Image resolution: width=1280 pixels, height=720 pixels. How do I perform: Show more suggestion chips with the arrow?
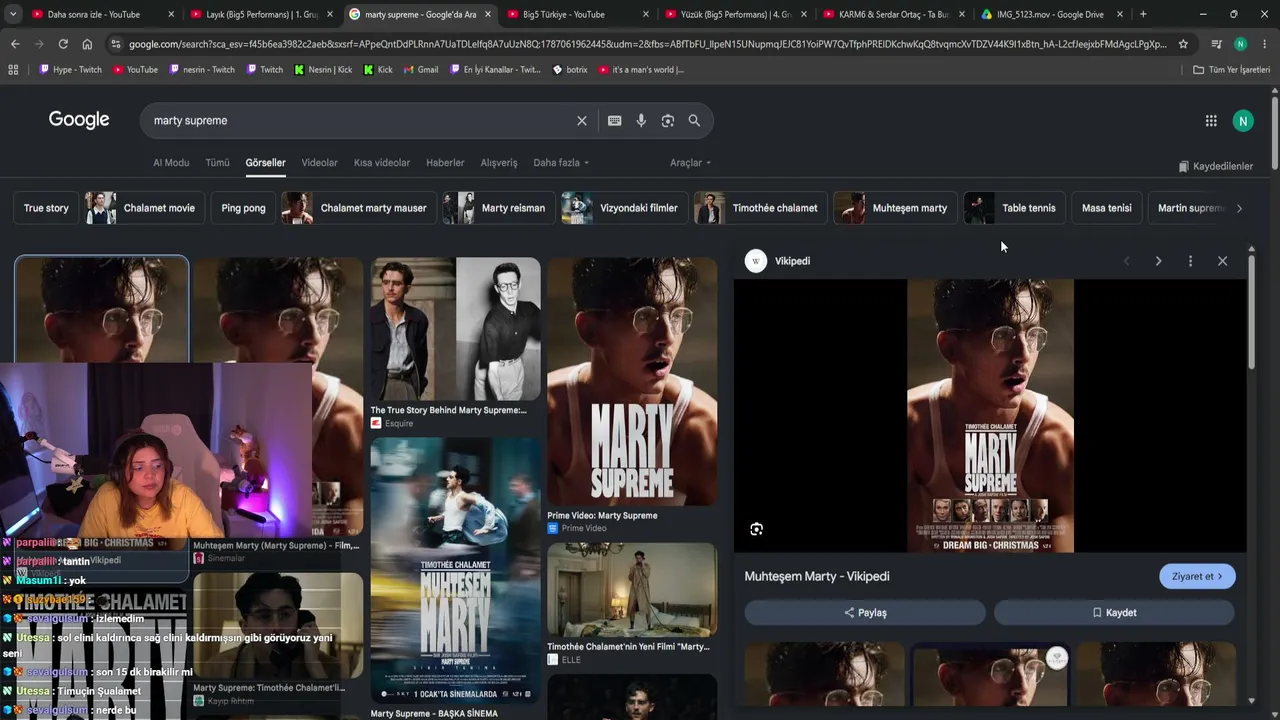click(x=1239, y=208)
